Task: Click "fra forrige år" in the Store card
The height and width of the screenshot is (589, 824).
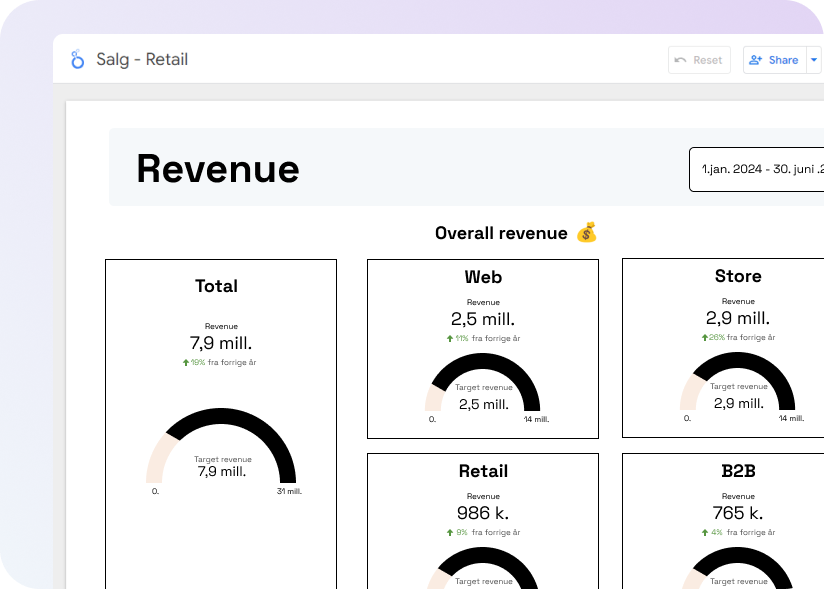Action: (x=751, y=337)
